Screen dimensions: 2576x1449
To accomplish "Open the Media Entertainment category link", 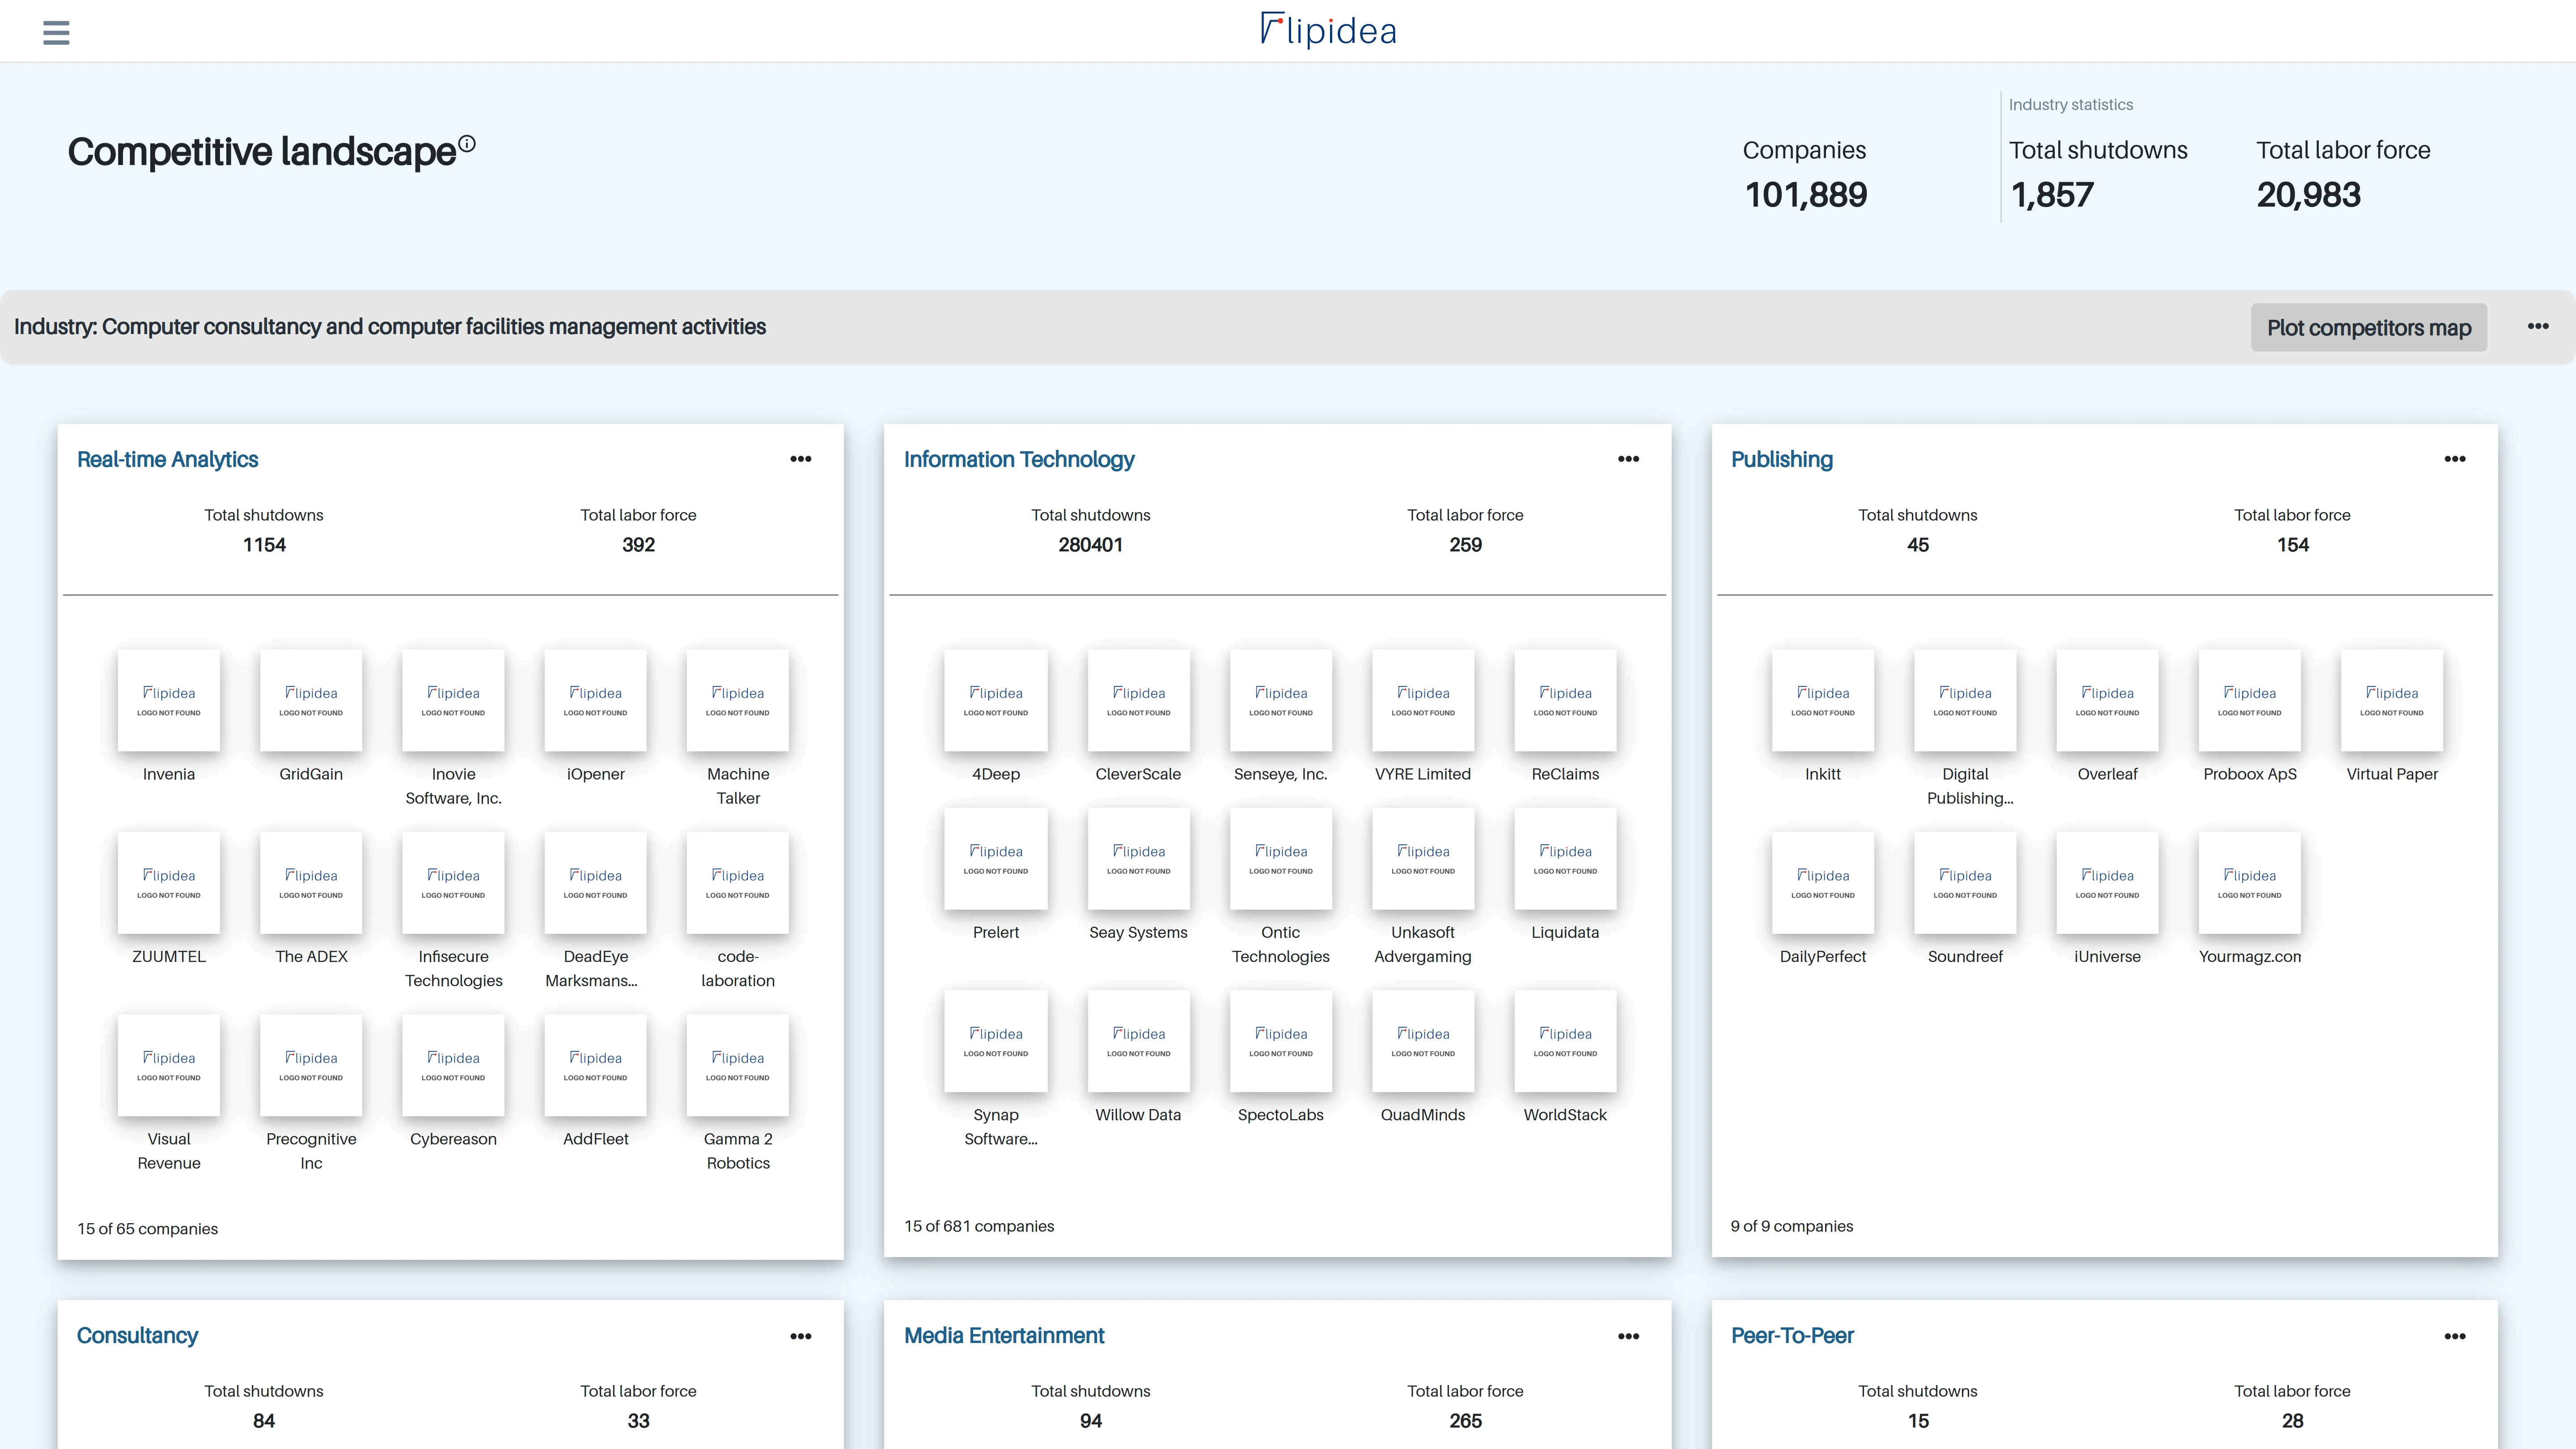I will point(1004,1336).
